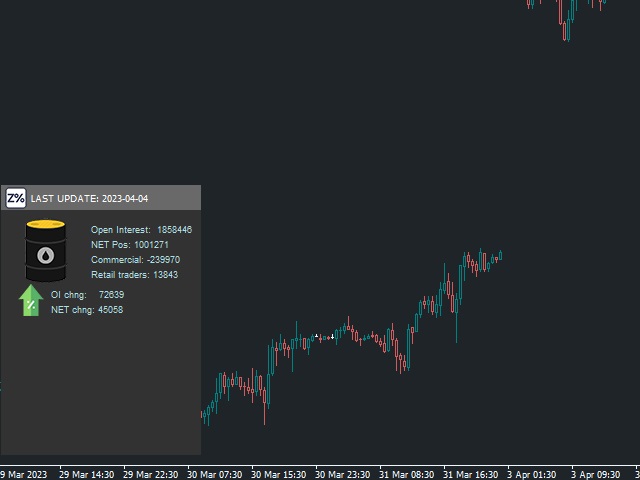The height and width of the screenshot is (480, 640).
Task: Click the Z% logo icon
Action: [16, 198]
